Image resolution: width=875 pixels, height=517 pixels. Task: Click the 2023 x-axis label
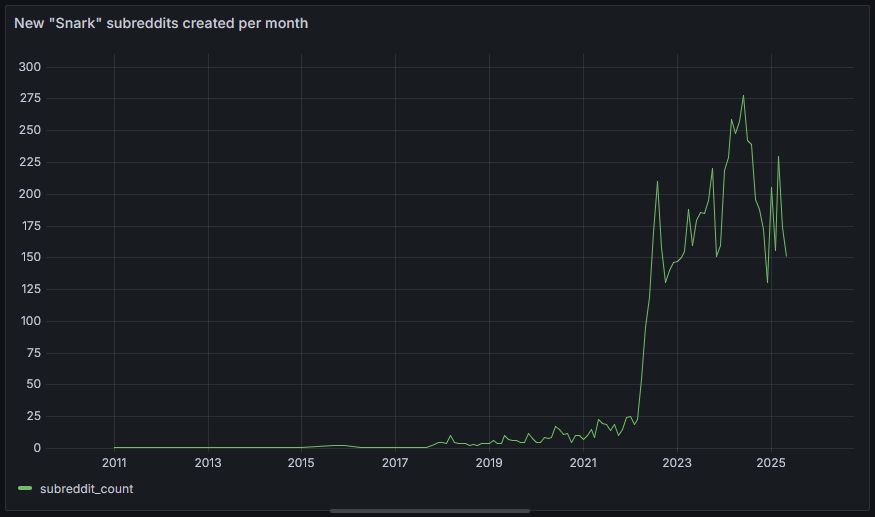point(677,463)
